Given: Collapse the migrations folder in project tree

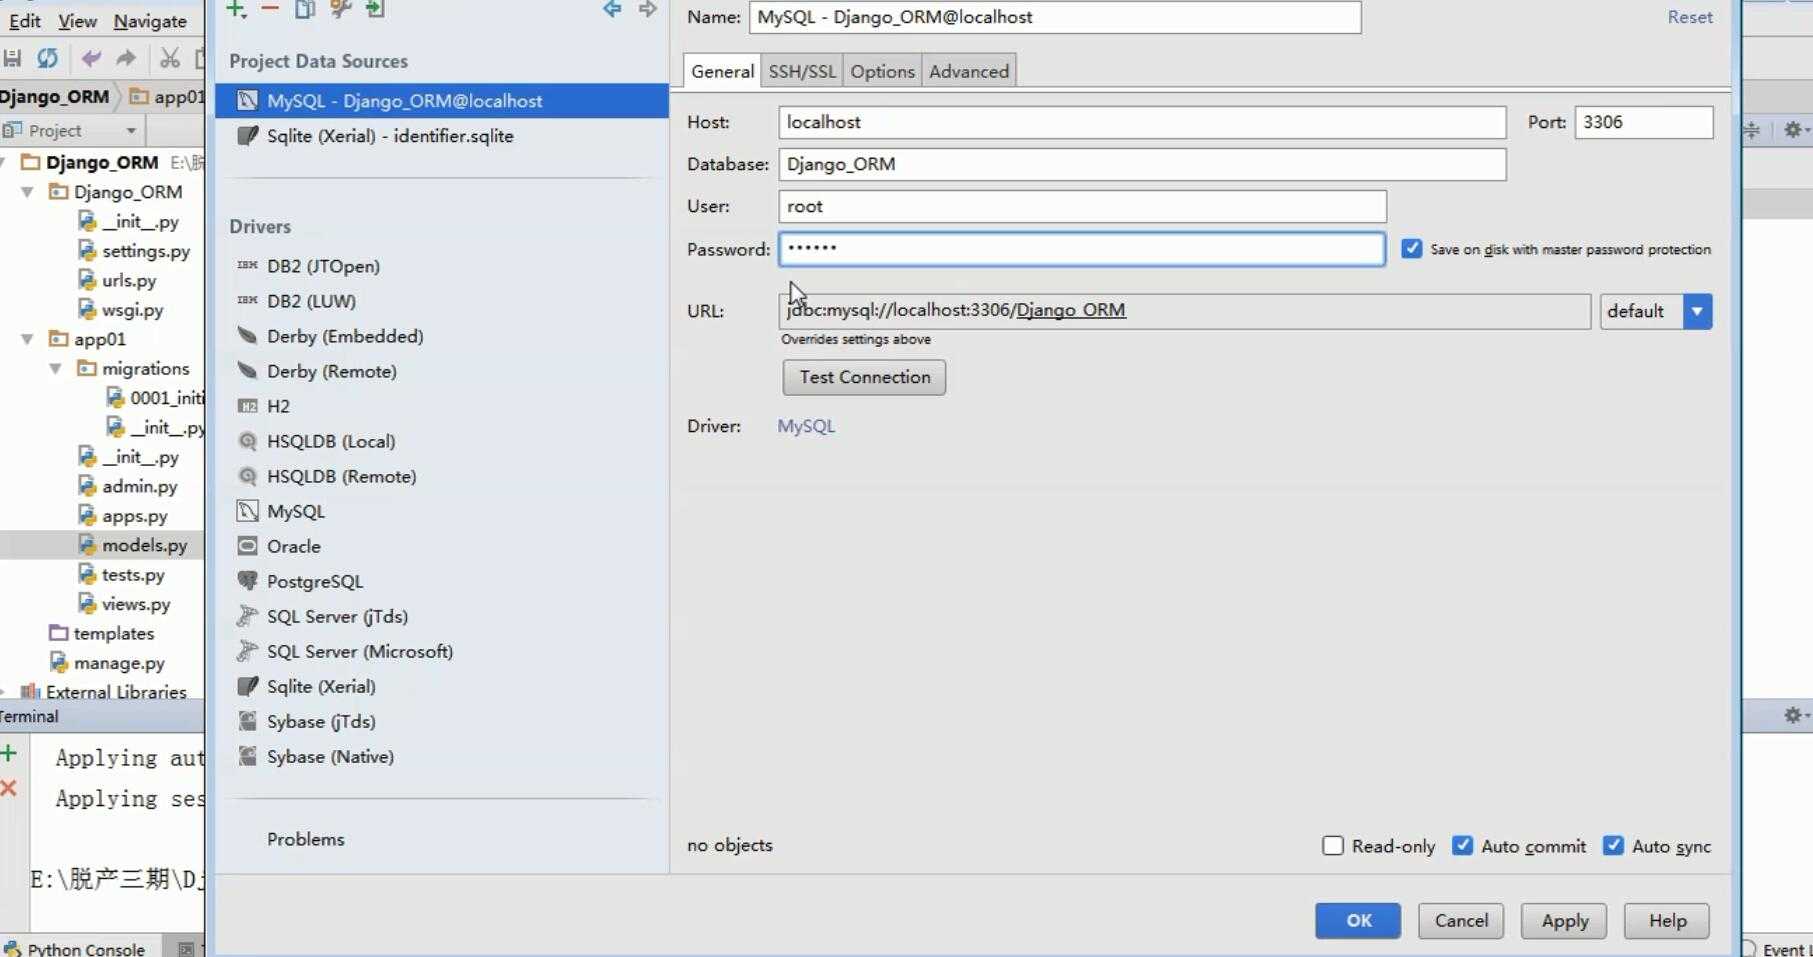Looking at the screenshot, I should point(56,369).
